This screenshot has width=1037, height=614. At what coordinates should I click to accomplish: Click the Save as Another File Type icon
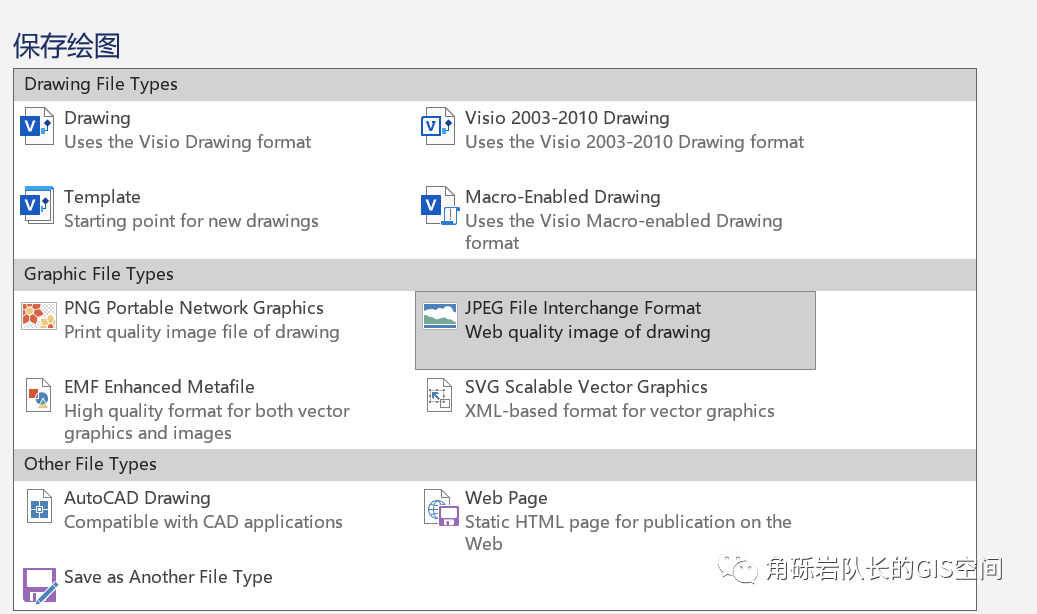(x=40, y=586)
